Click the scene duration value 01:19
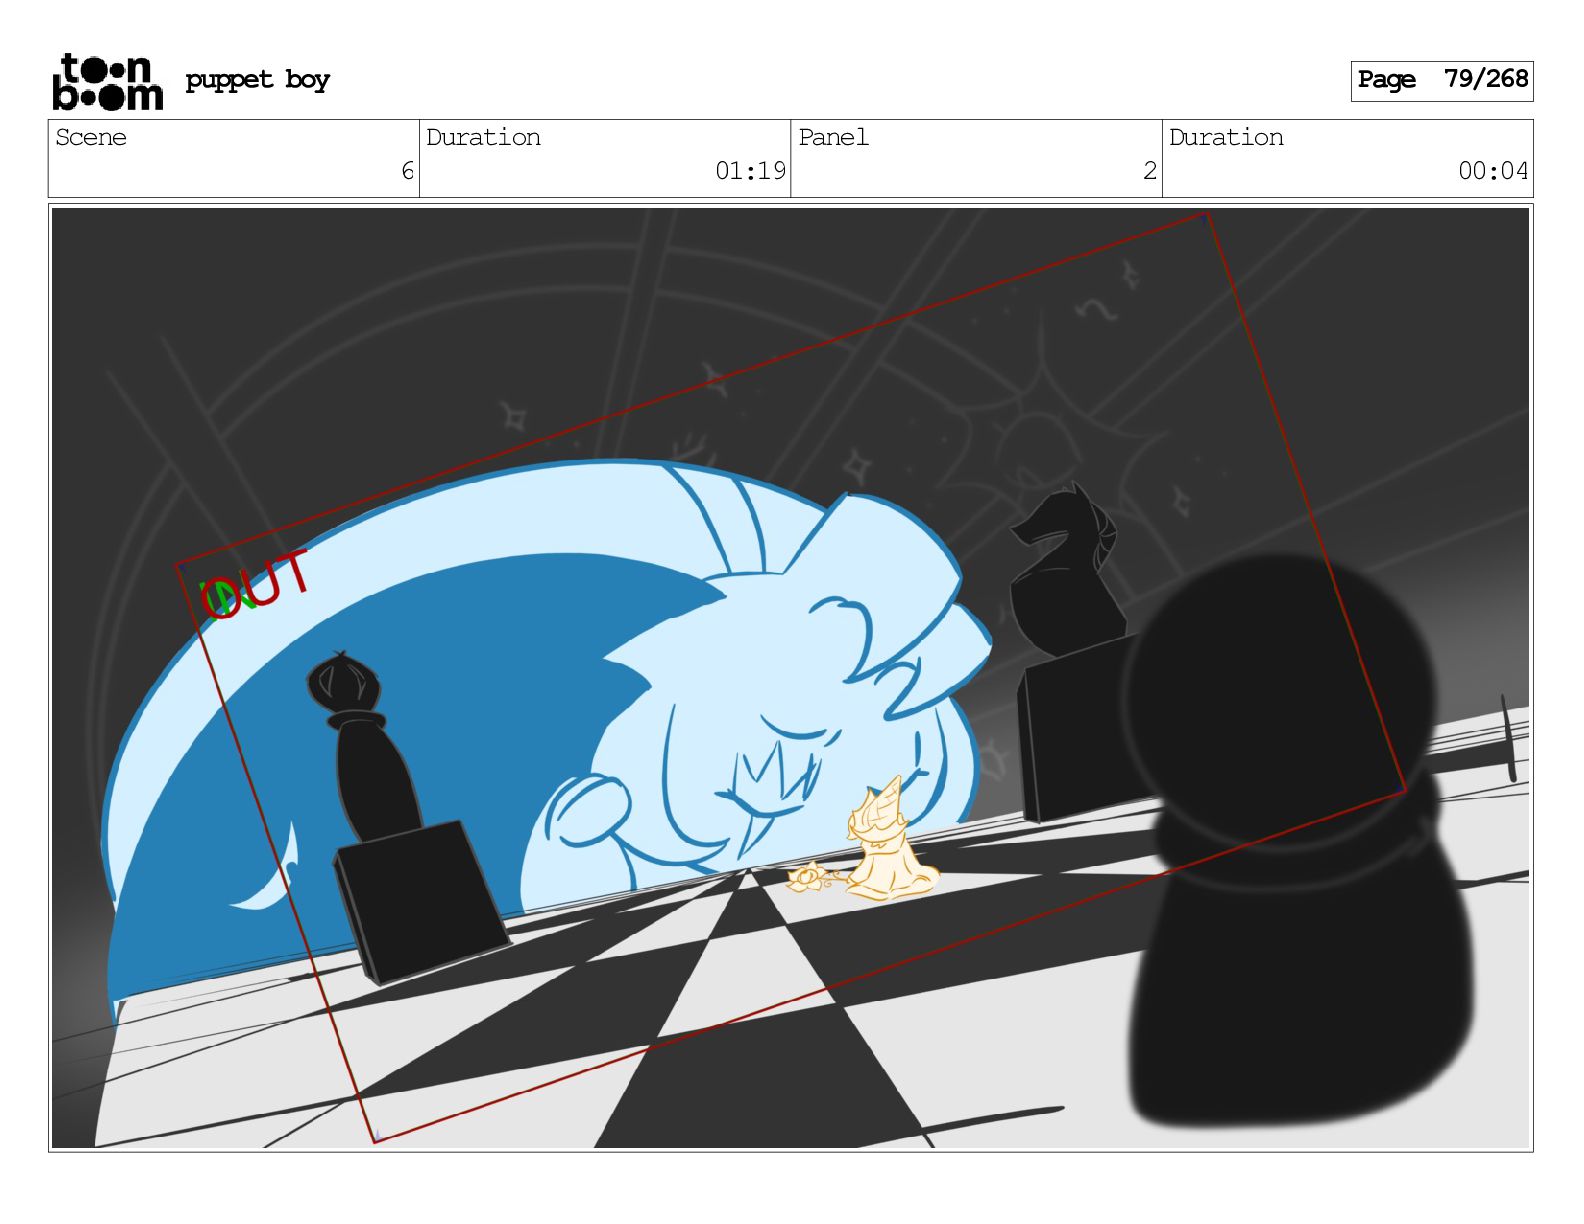This screenshot has width=1584, height=1224. (x=750, y=171)
